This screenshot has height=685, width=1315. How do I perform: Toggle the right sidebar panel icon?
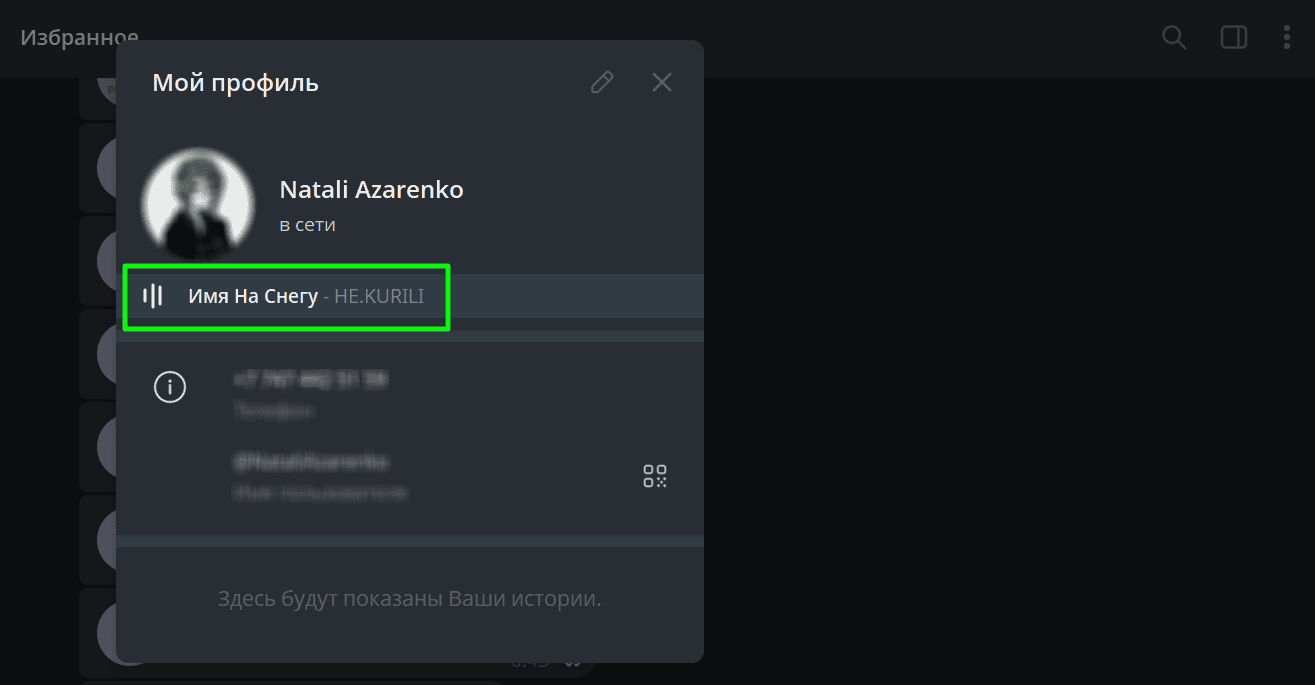1233,38
